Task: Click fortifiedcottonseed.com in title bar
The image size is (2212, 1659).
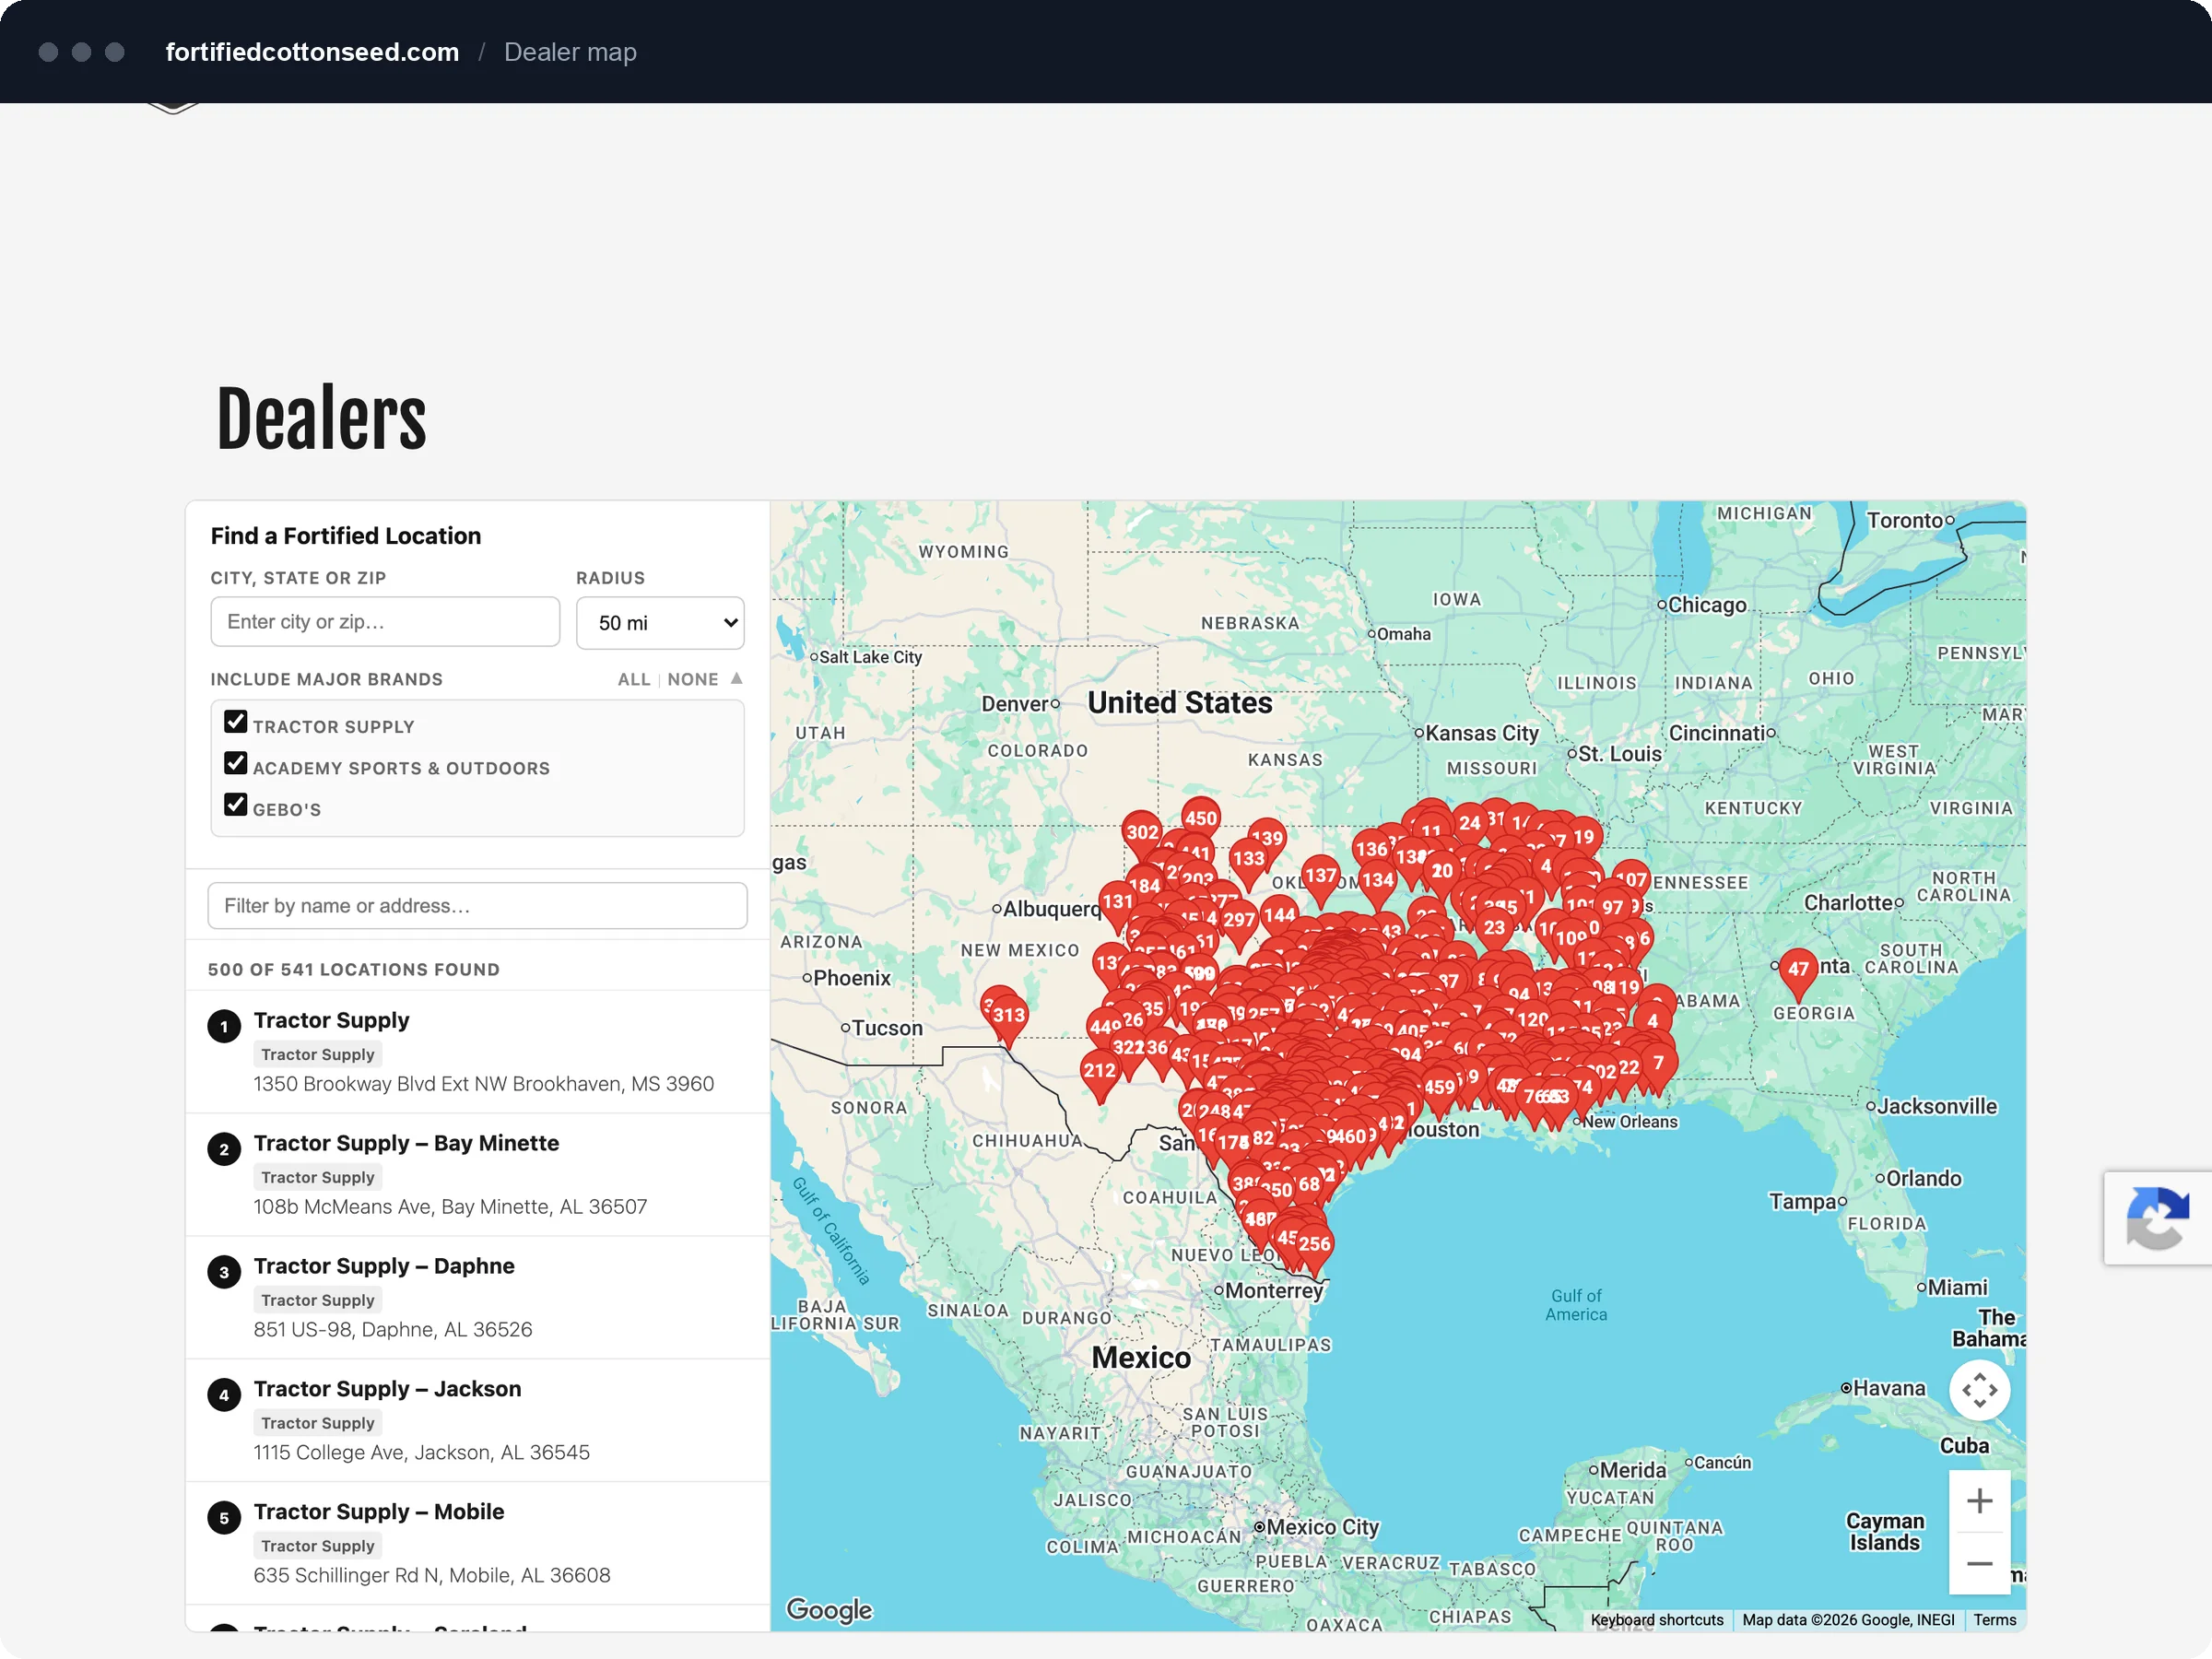Action: click(312, 52)
